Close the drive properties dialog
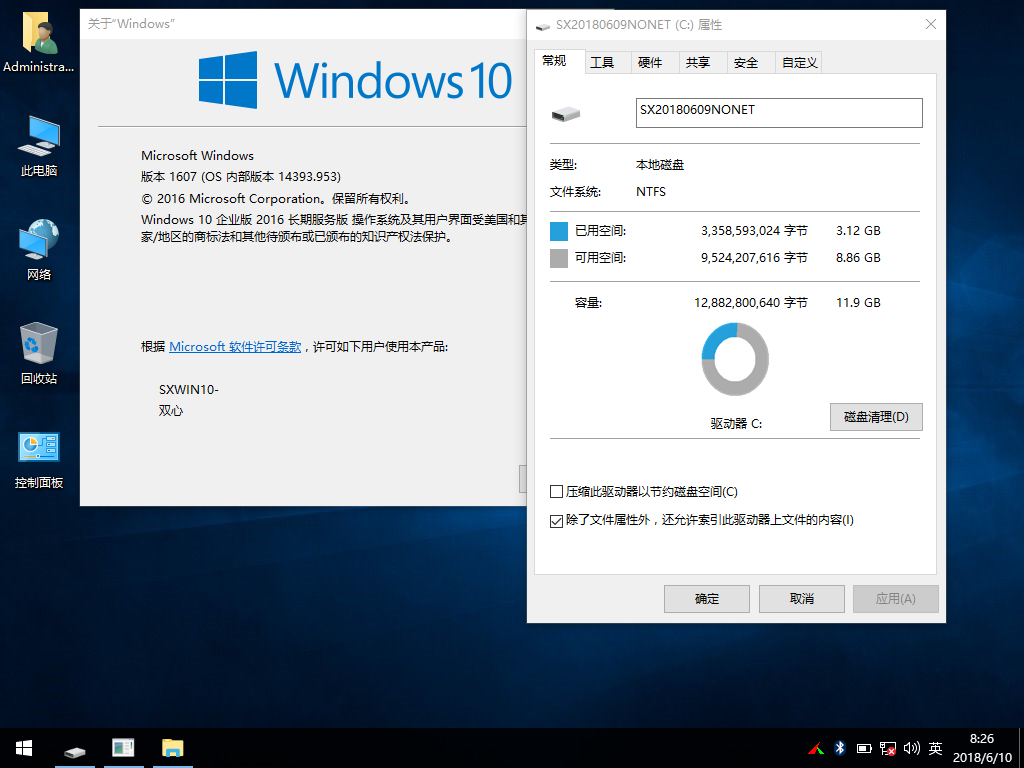 click(x=931, y=24)
